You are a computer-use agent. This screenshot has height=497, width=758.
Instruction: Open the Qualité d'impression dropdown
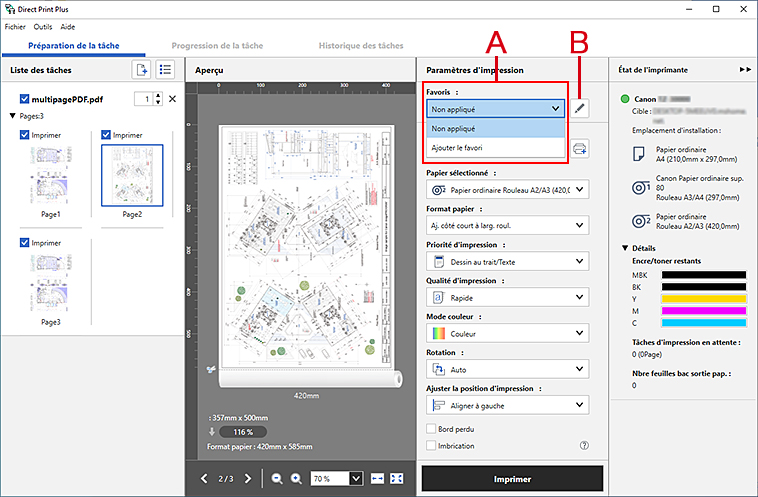click(x=505, y=297)
